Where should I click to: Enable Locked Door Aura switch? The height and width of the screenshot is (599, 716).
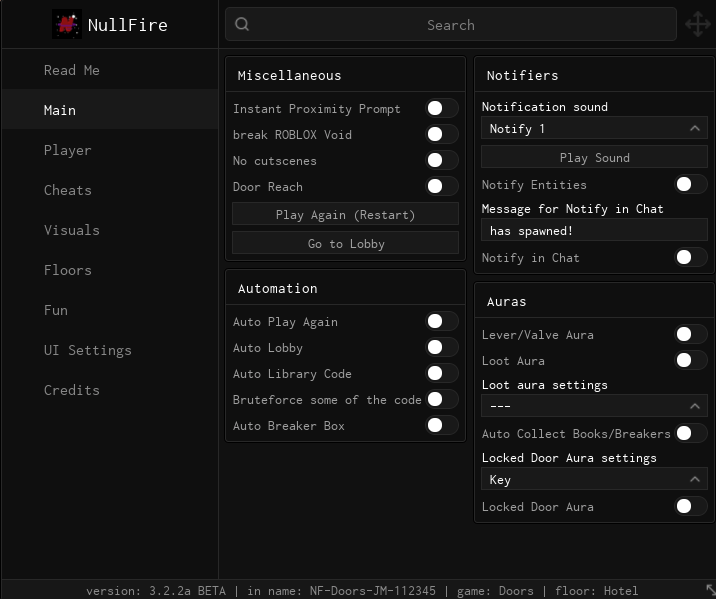(x=690, y=506)
